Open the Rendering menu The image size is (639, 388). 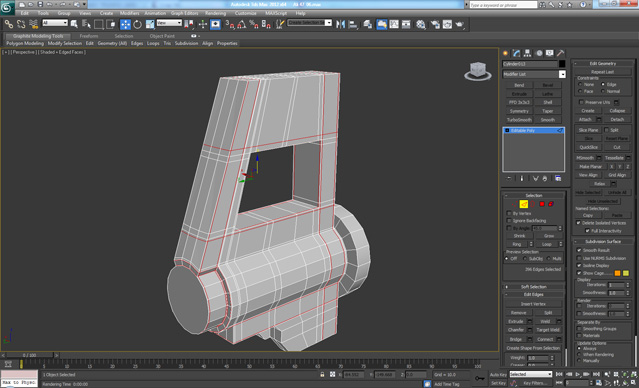(x=216, y=13)
